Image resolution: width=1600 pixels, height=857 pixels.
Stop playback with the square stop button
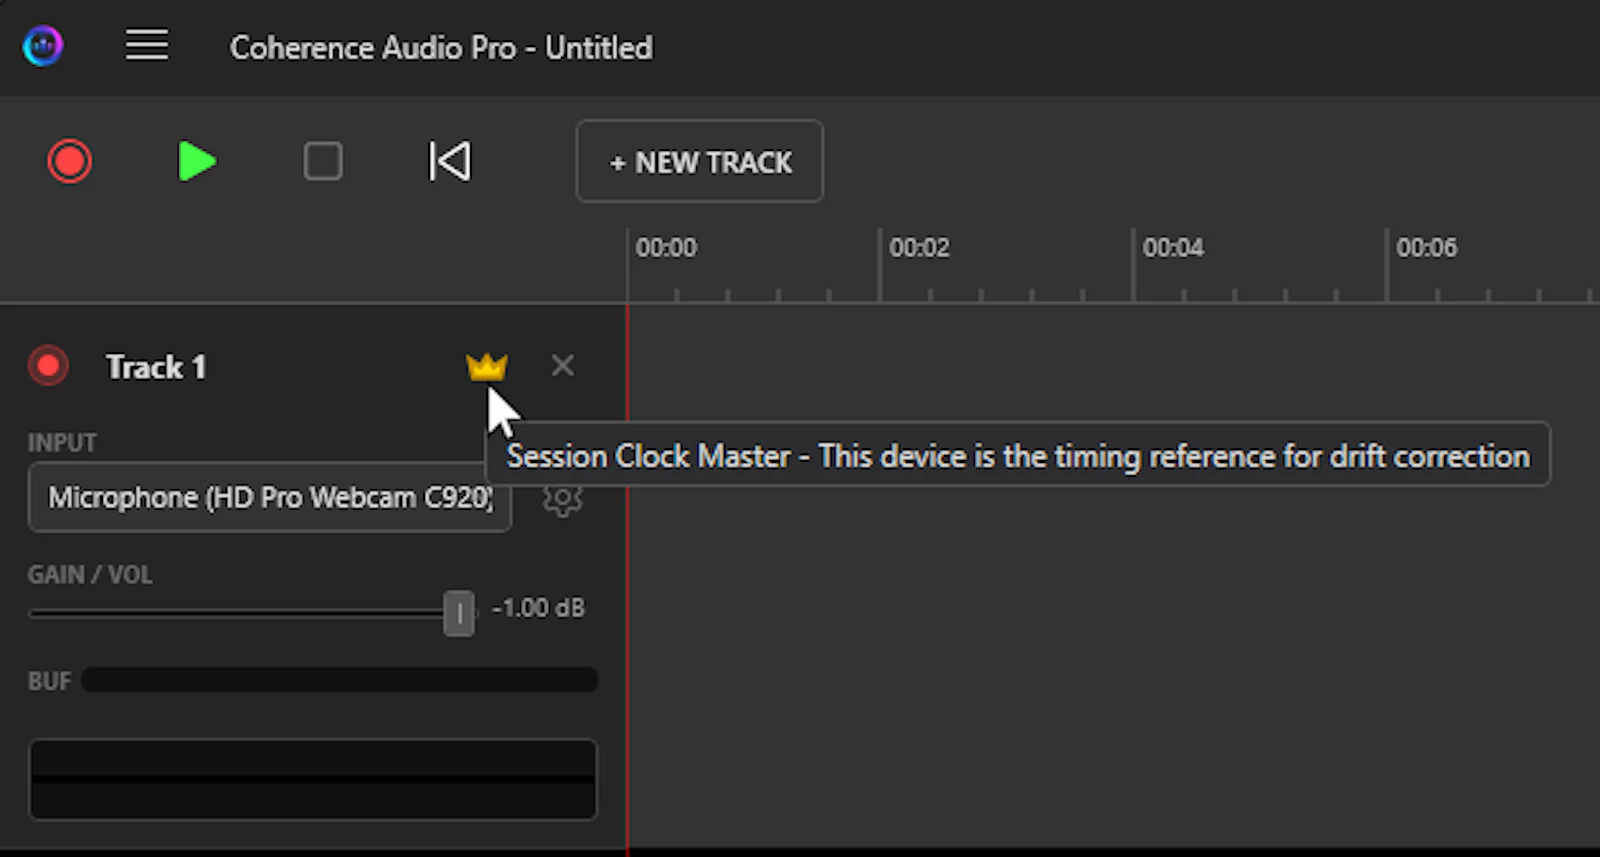323,161
